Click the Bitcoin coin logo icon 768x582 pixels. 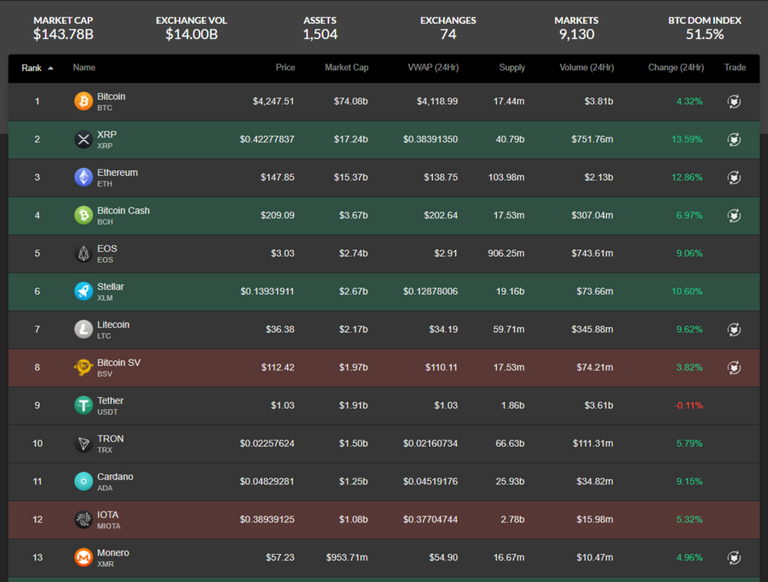pos(83,101)
